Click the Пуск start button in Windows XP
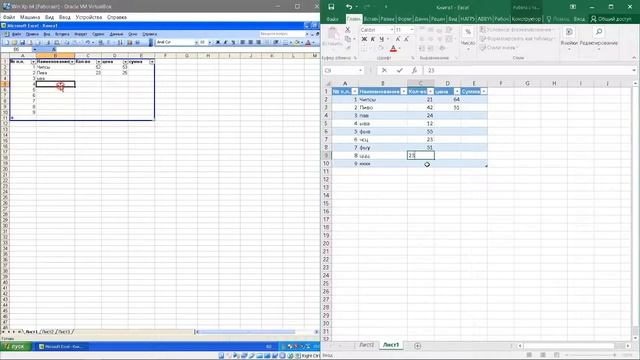This screenshot has height=360, width=640. (x=16, y=347)
